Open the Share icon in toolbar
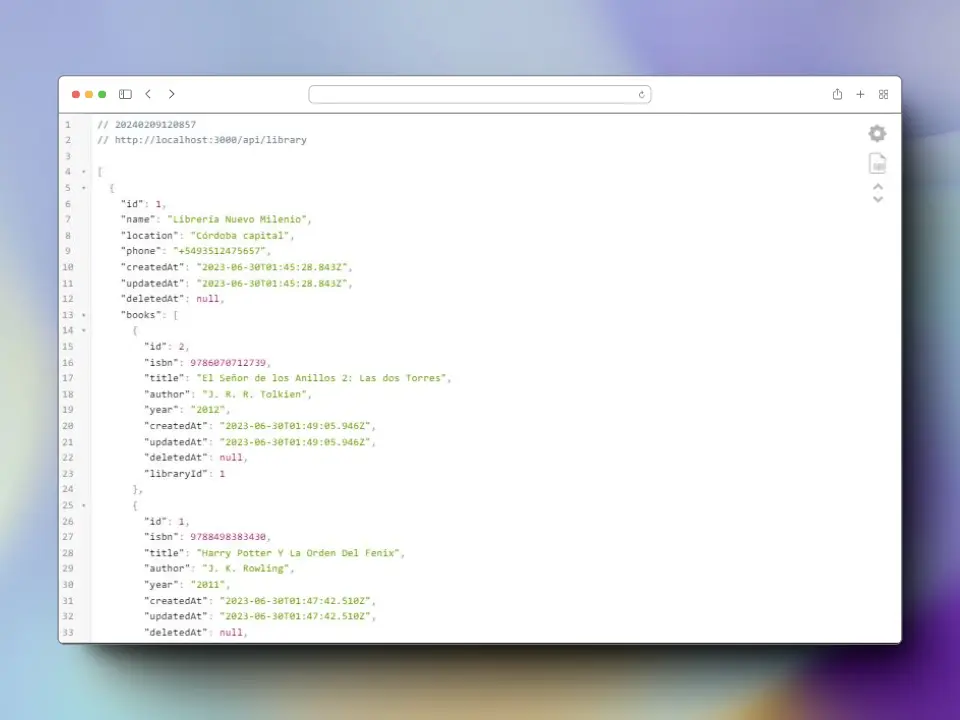 (x=837, y=94)
